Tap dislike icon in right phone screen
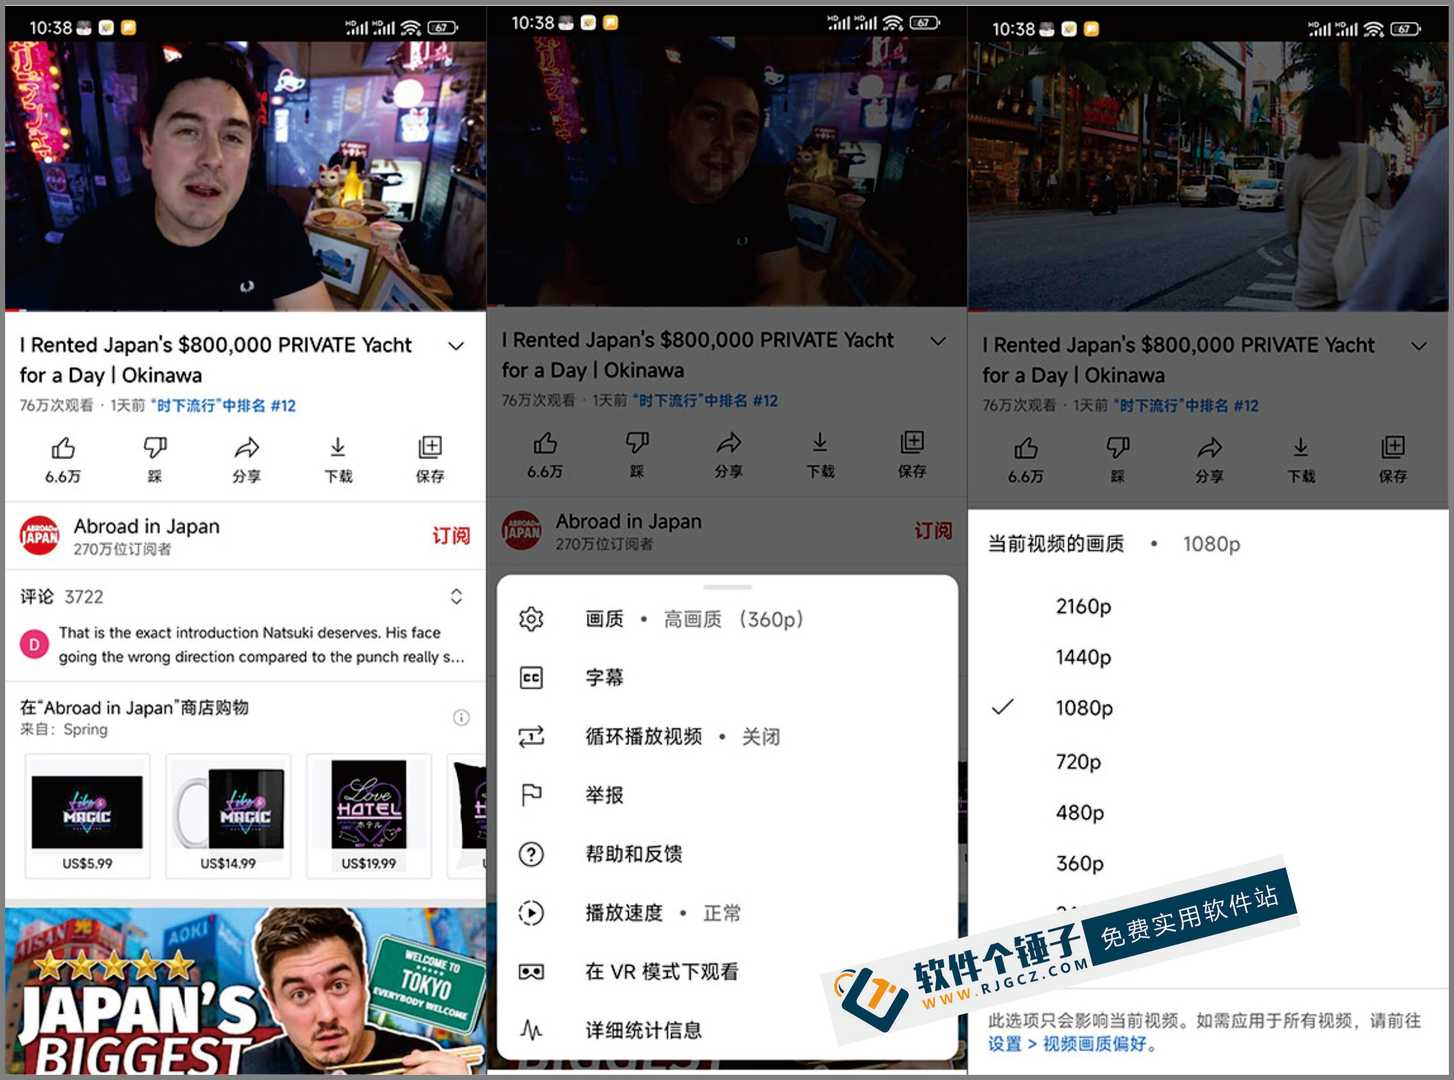 click(x=1118, y=448)
